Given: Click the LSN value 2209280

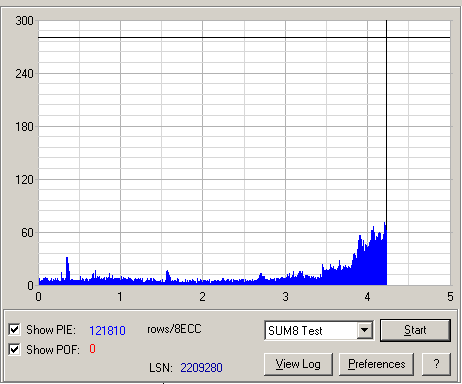Looking at the screenshot, I should [x=201, y=368].
